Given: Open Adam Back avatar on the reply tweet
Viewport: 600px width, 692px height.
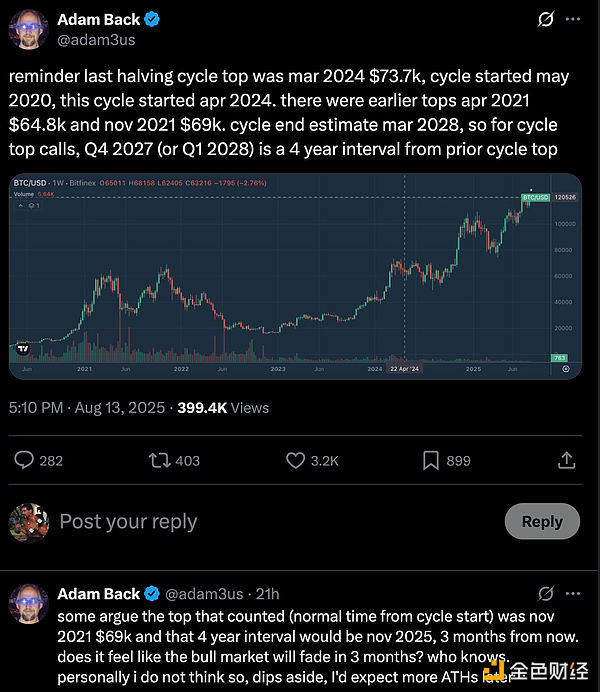Looking at the screenshot, I should point(29,603).
